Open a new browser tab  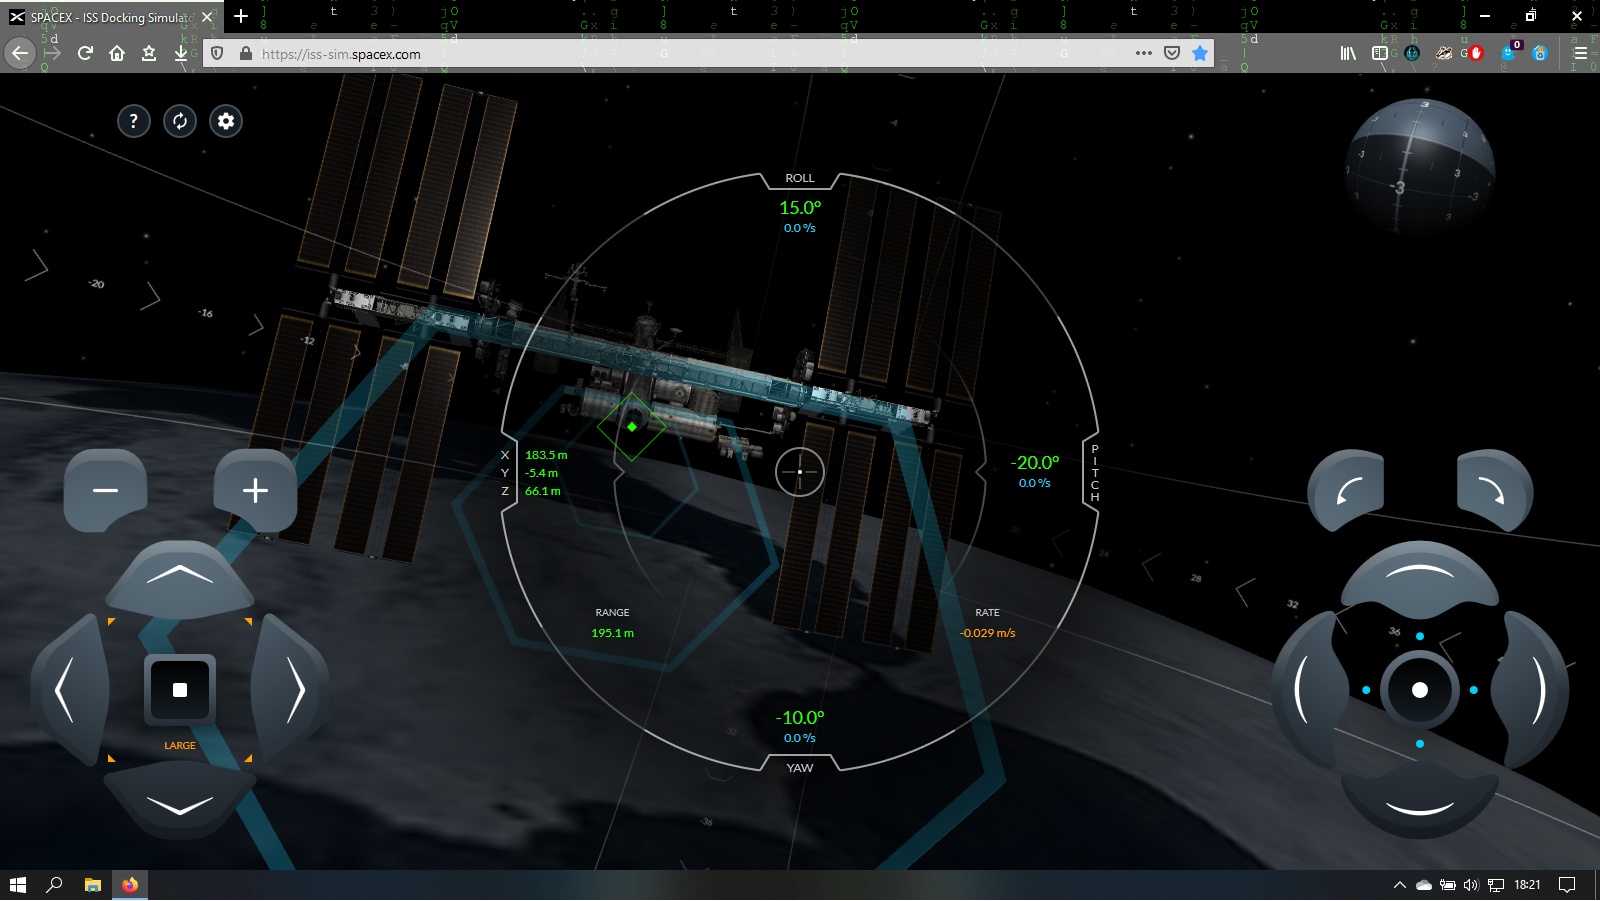click(241, 16)
